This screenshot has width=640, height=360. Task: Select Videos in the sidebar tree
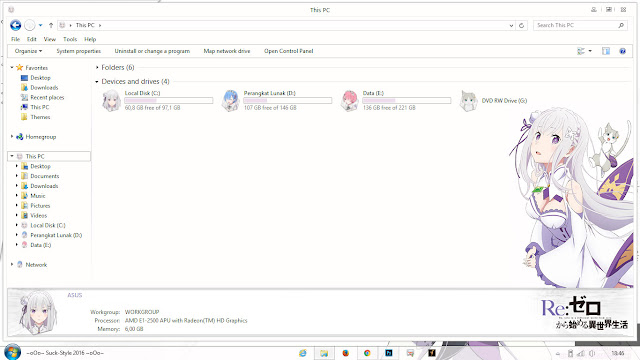[x=39, y=215]
